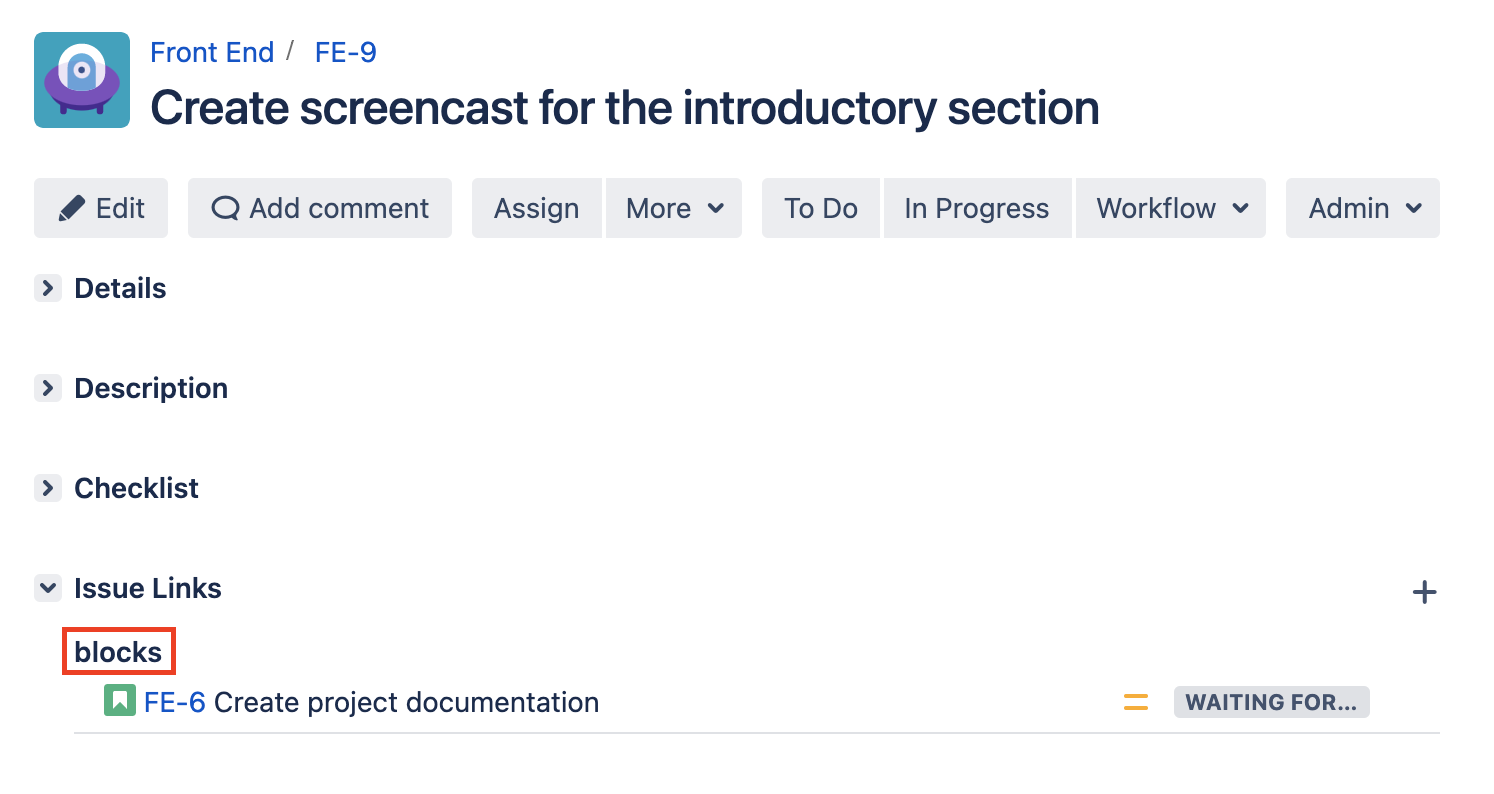Click the Add comment button
Viewport: 1494px width, 794px height.
tap(320, 208)
